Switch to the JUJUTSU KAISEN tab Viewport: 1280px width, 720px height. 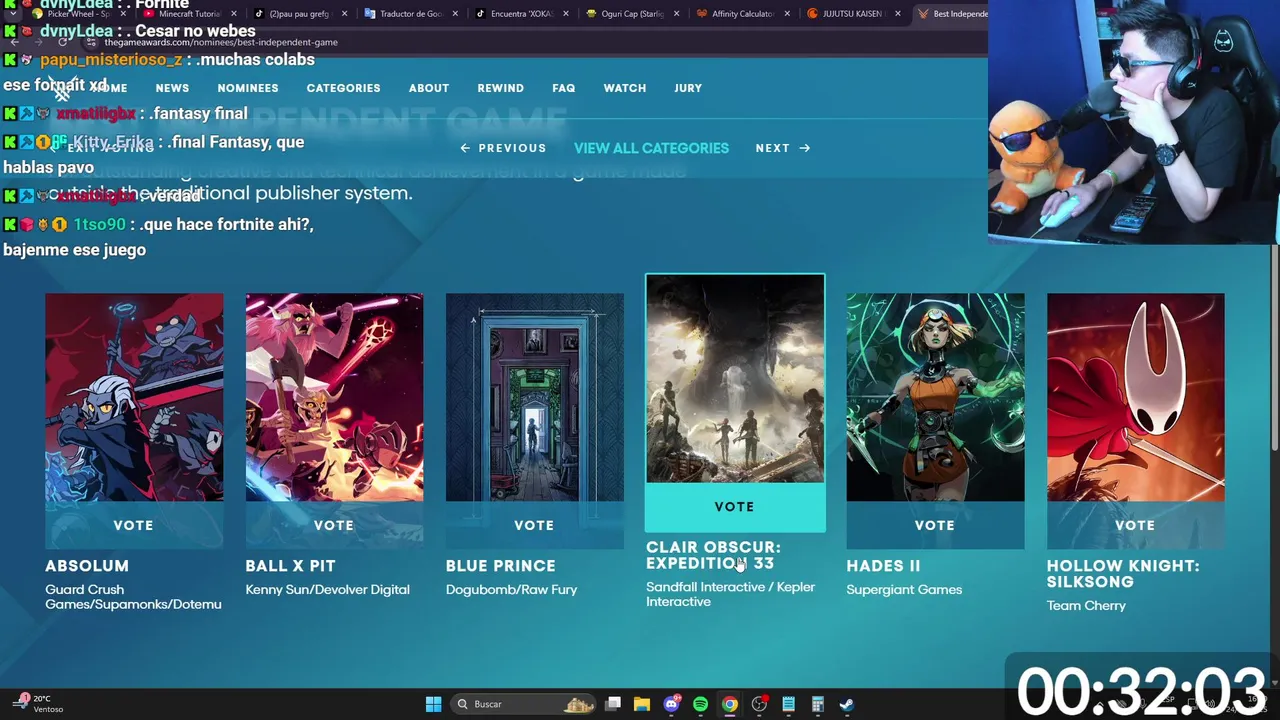[x=852, y=14]
